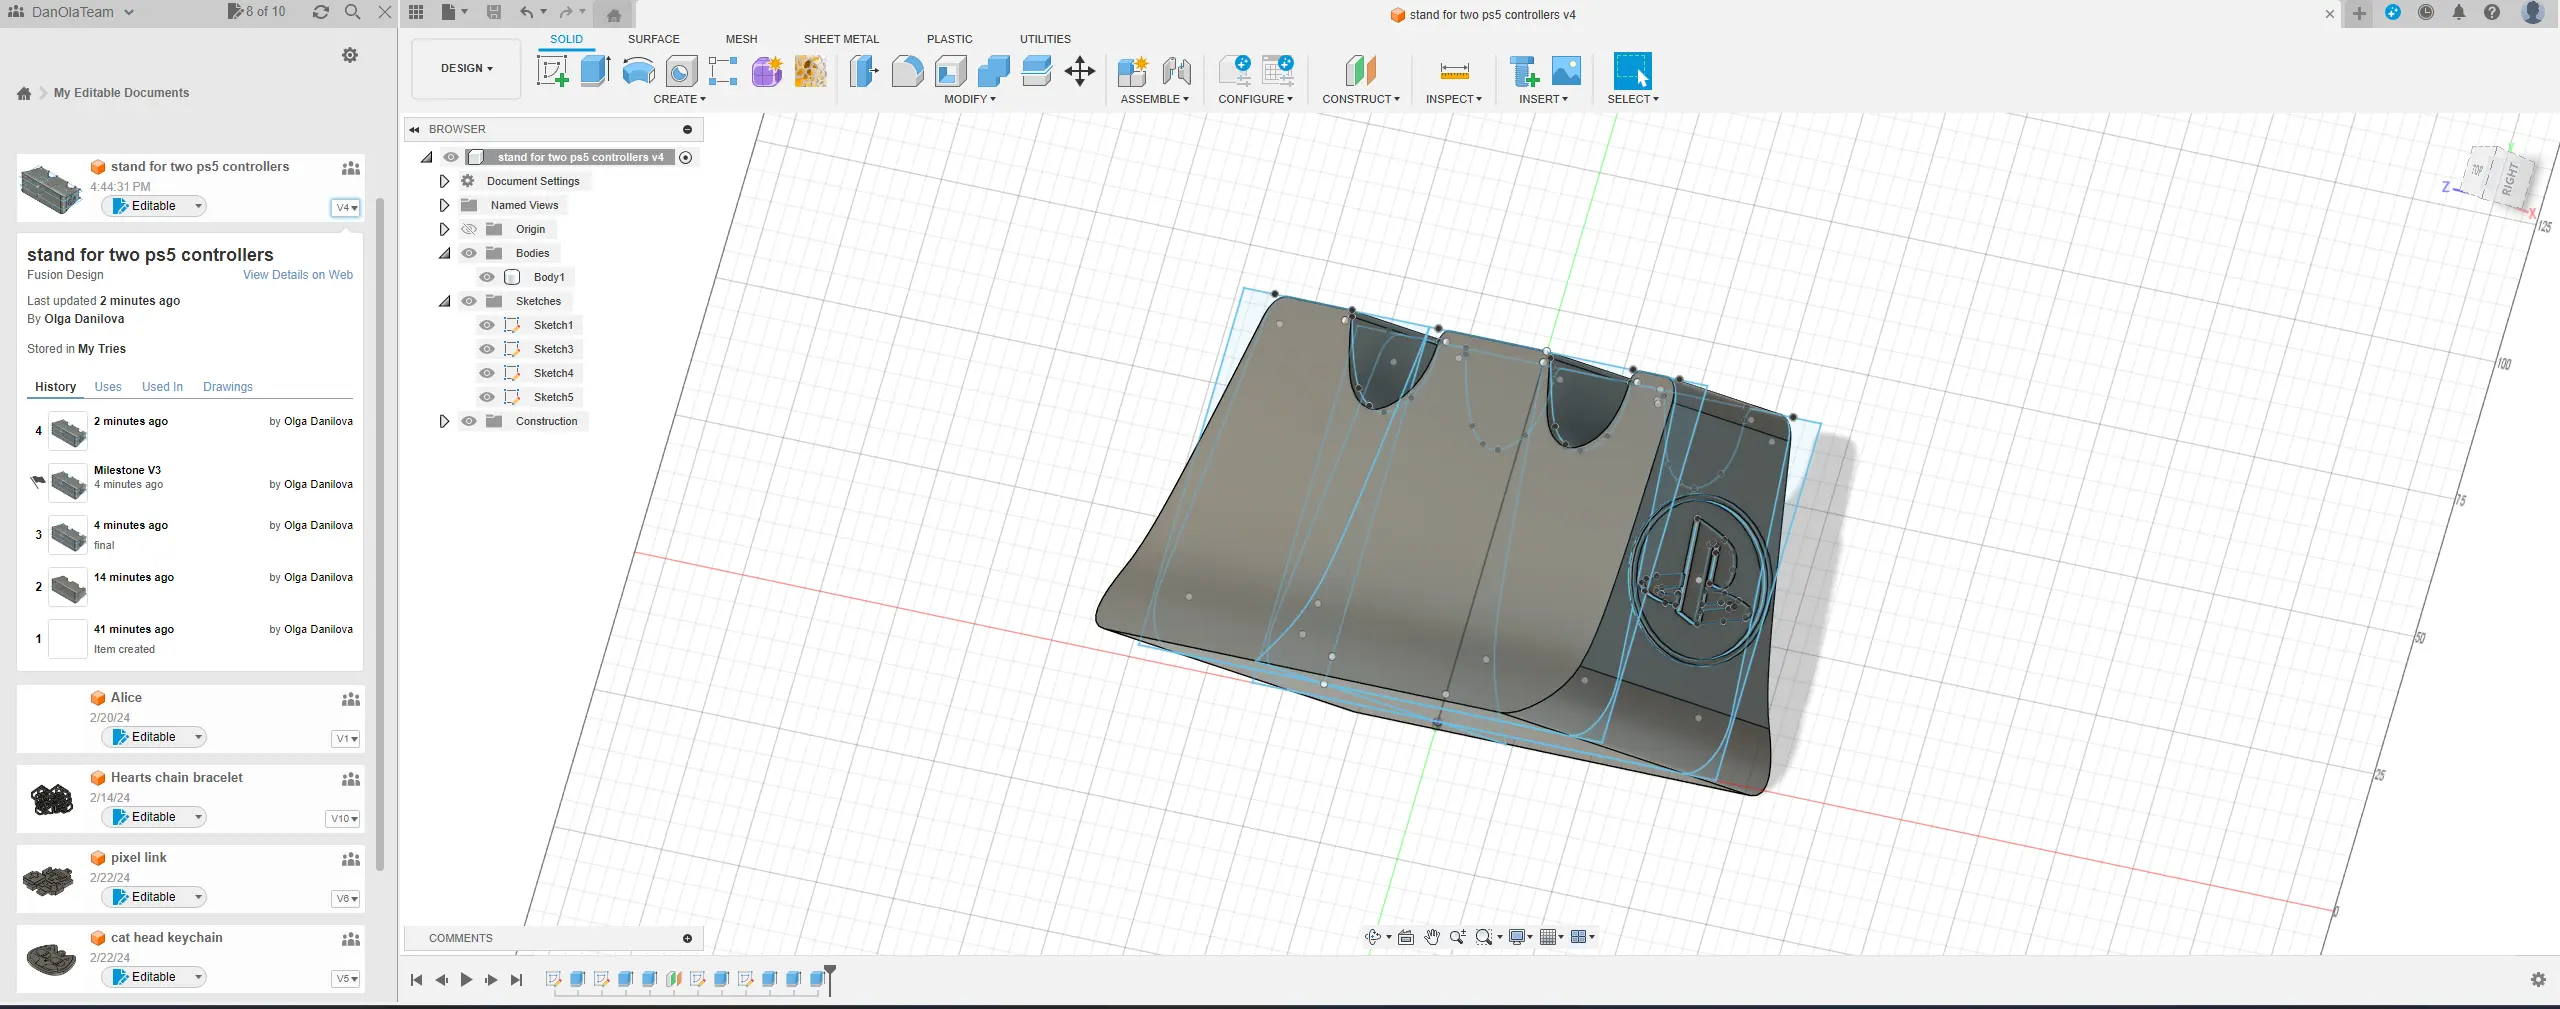Expand the Construction folder

pos(445,421)
